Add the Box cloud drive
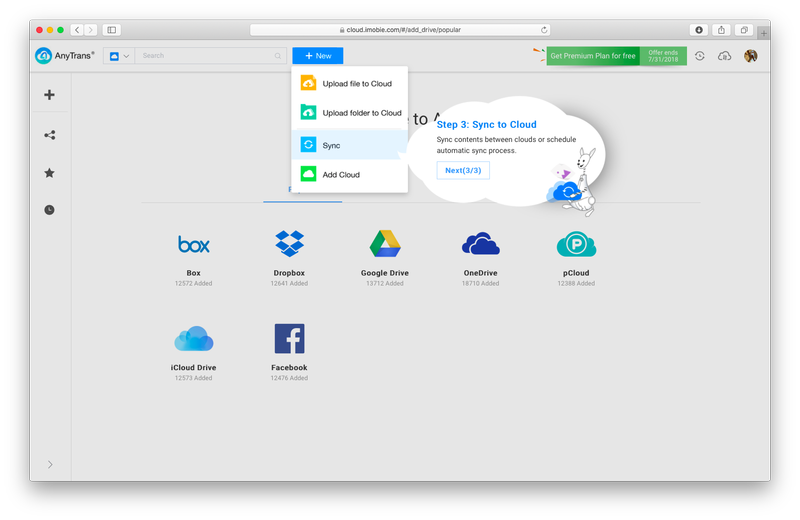Image resolution: width=800 pixels, height=520 pixels. click(193, 258)
